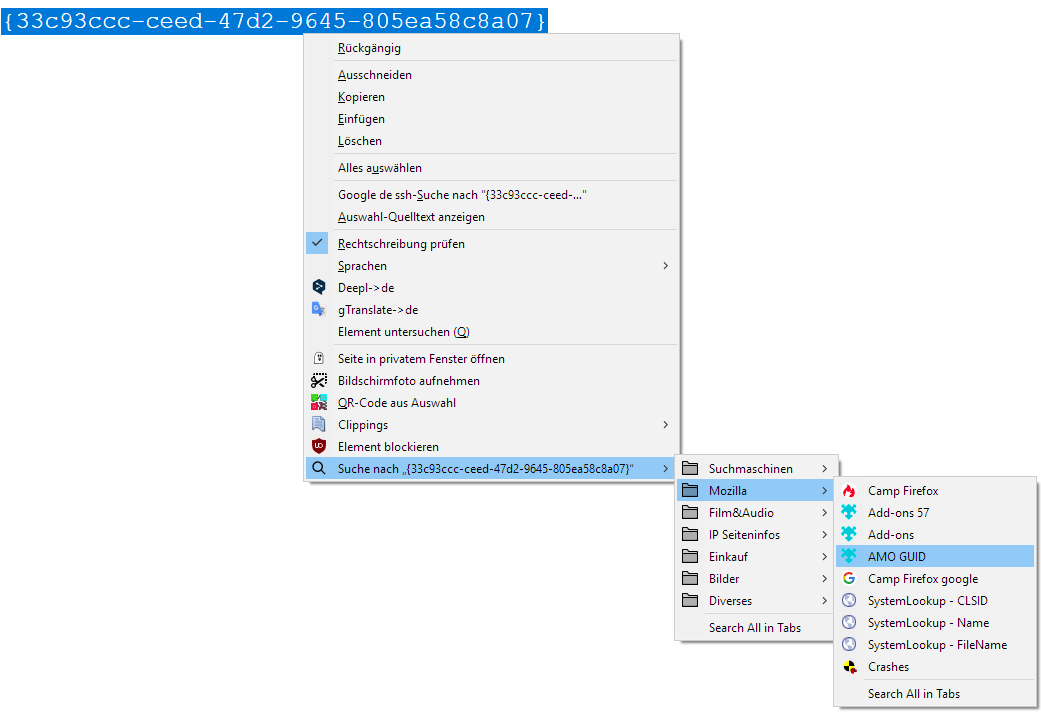Click the Camp Firefox flame icon
The image size is (1041, 712).
click(x=849, y=490)
